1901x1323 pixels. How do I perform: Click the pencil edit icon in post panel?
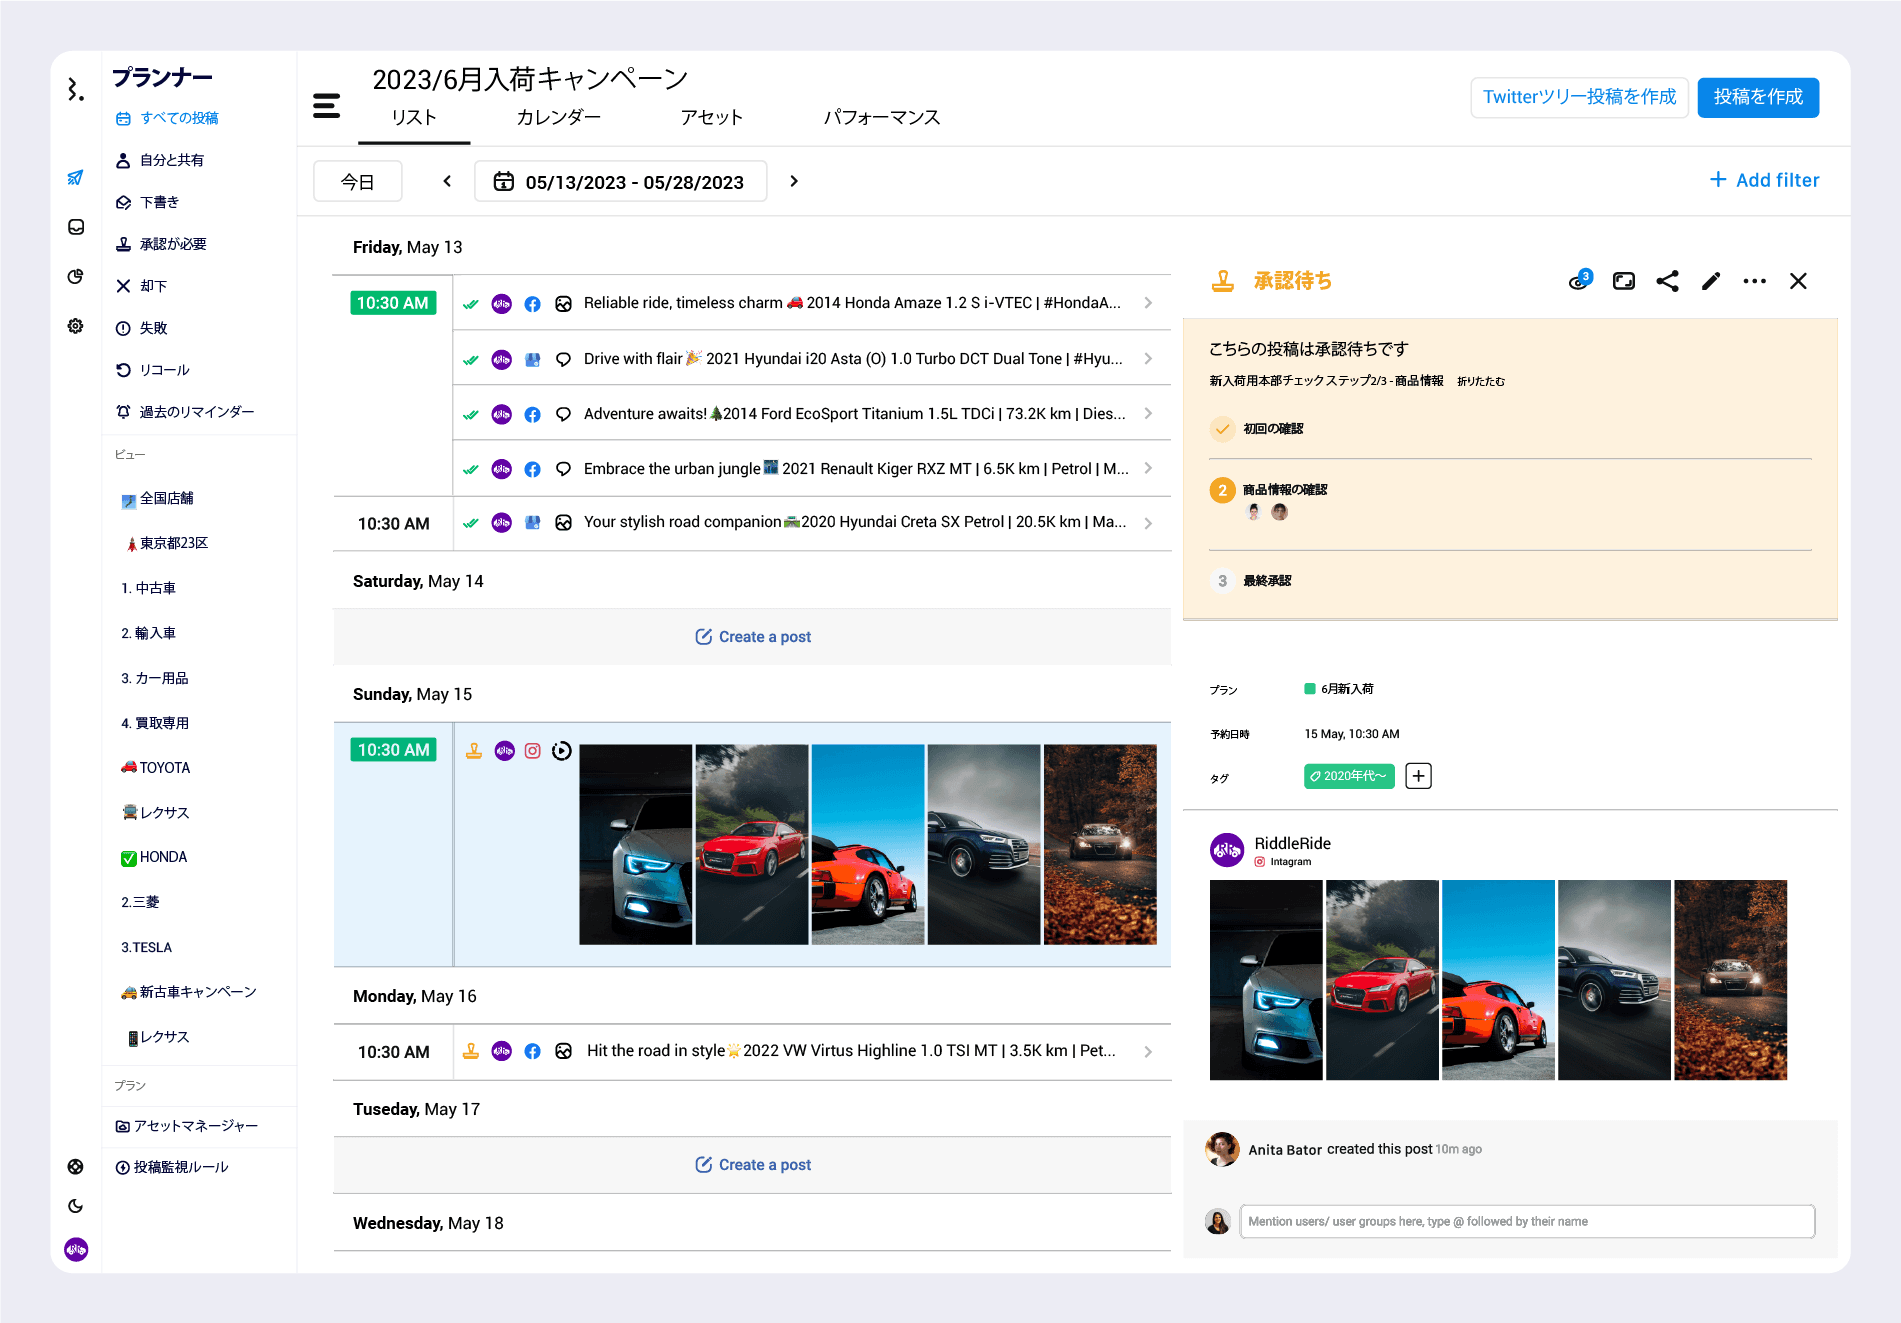pos(1711,281)
